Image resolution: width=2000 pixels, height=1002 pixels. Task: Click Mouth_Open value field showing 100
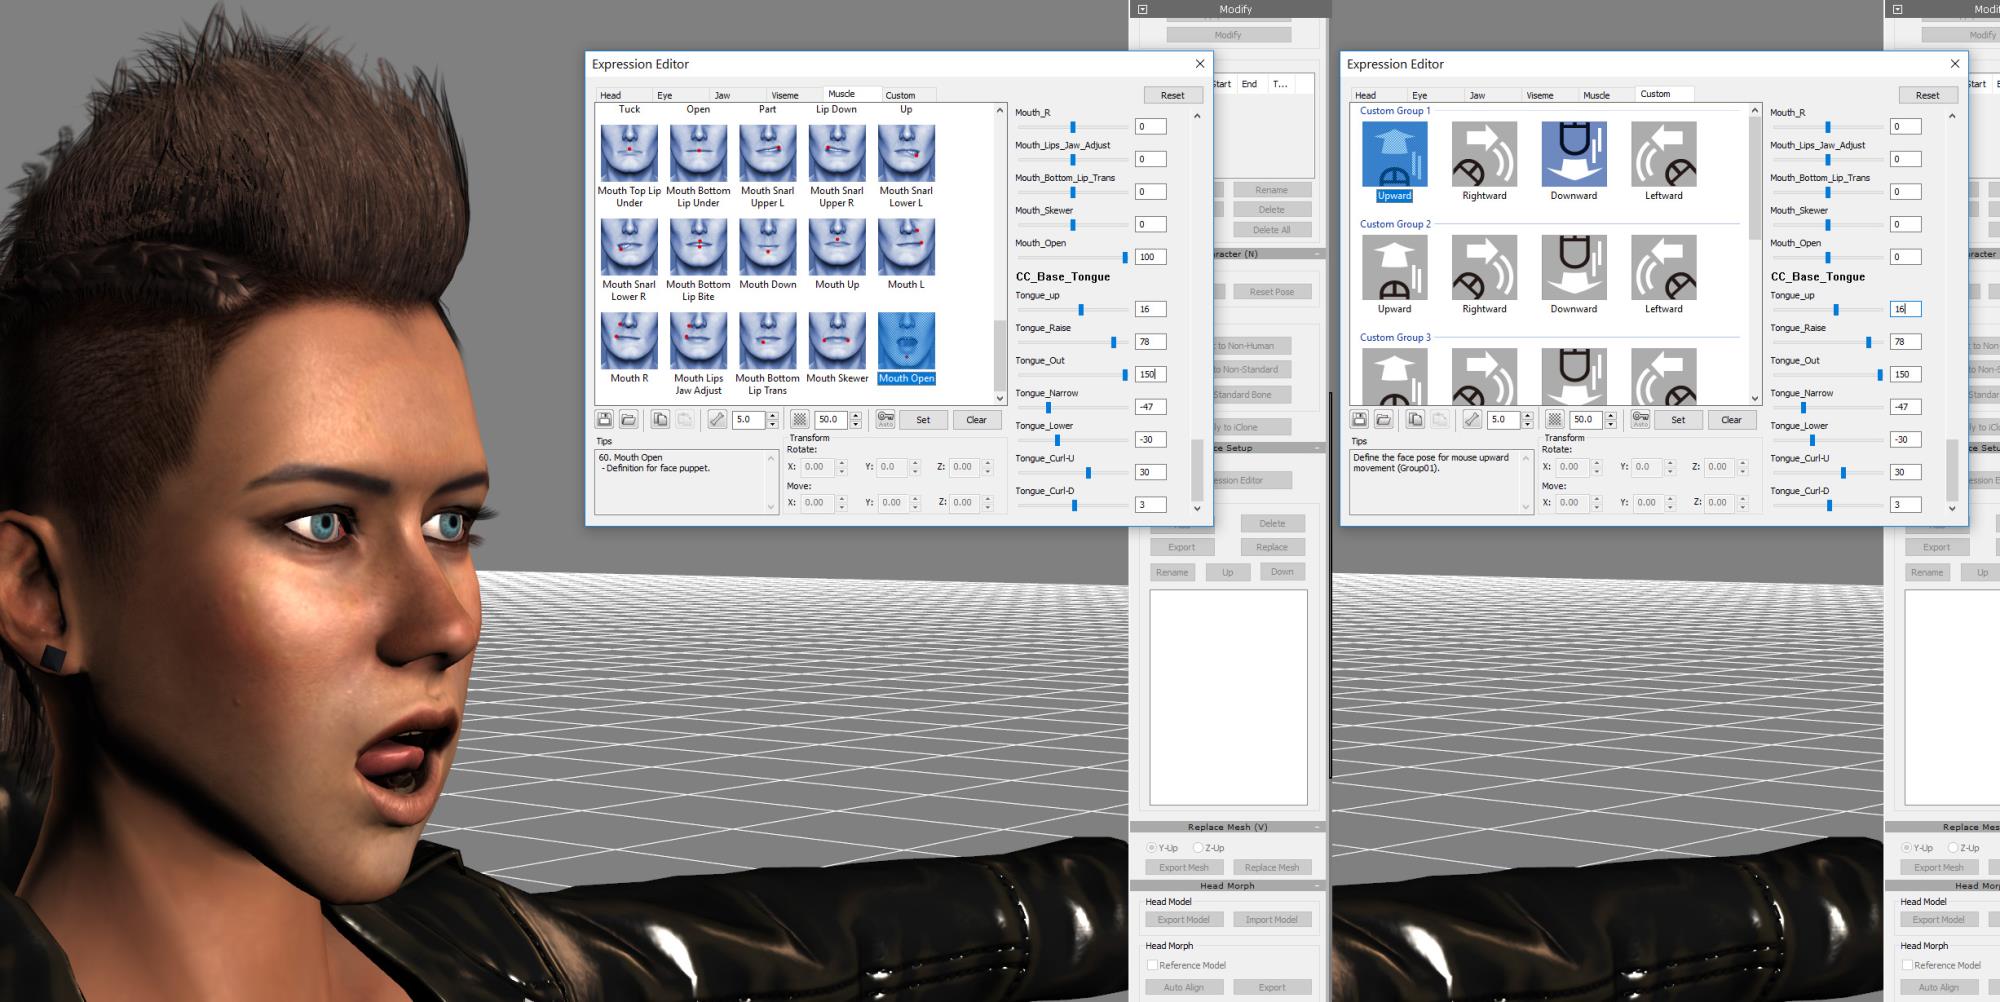click(1150, 257)
